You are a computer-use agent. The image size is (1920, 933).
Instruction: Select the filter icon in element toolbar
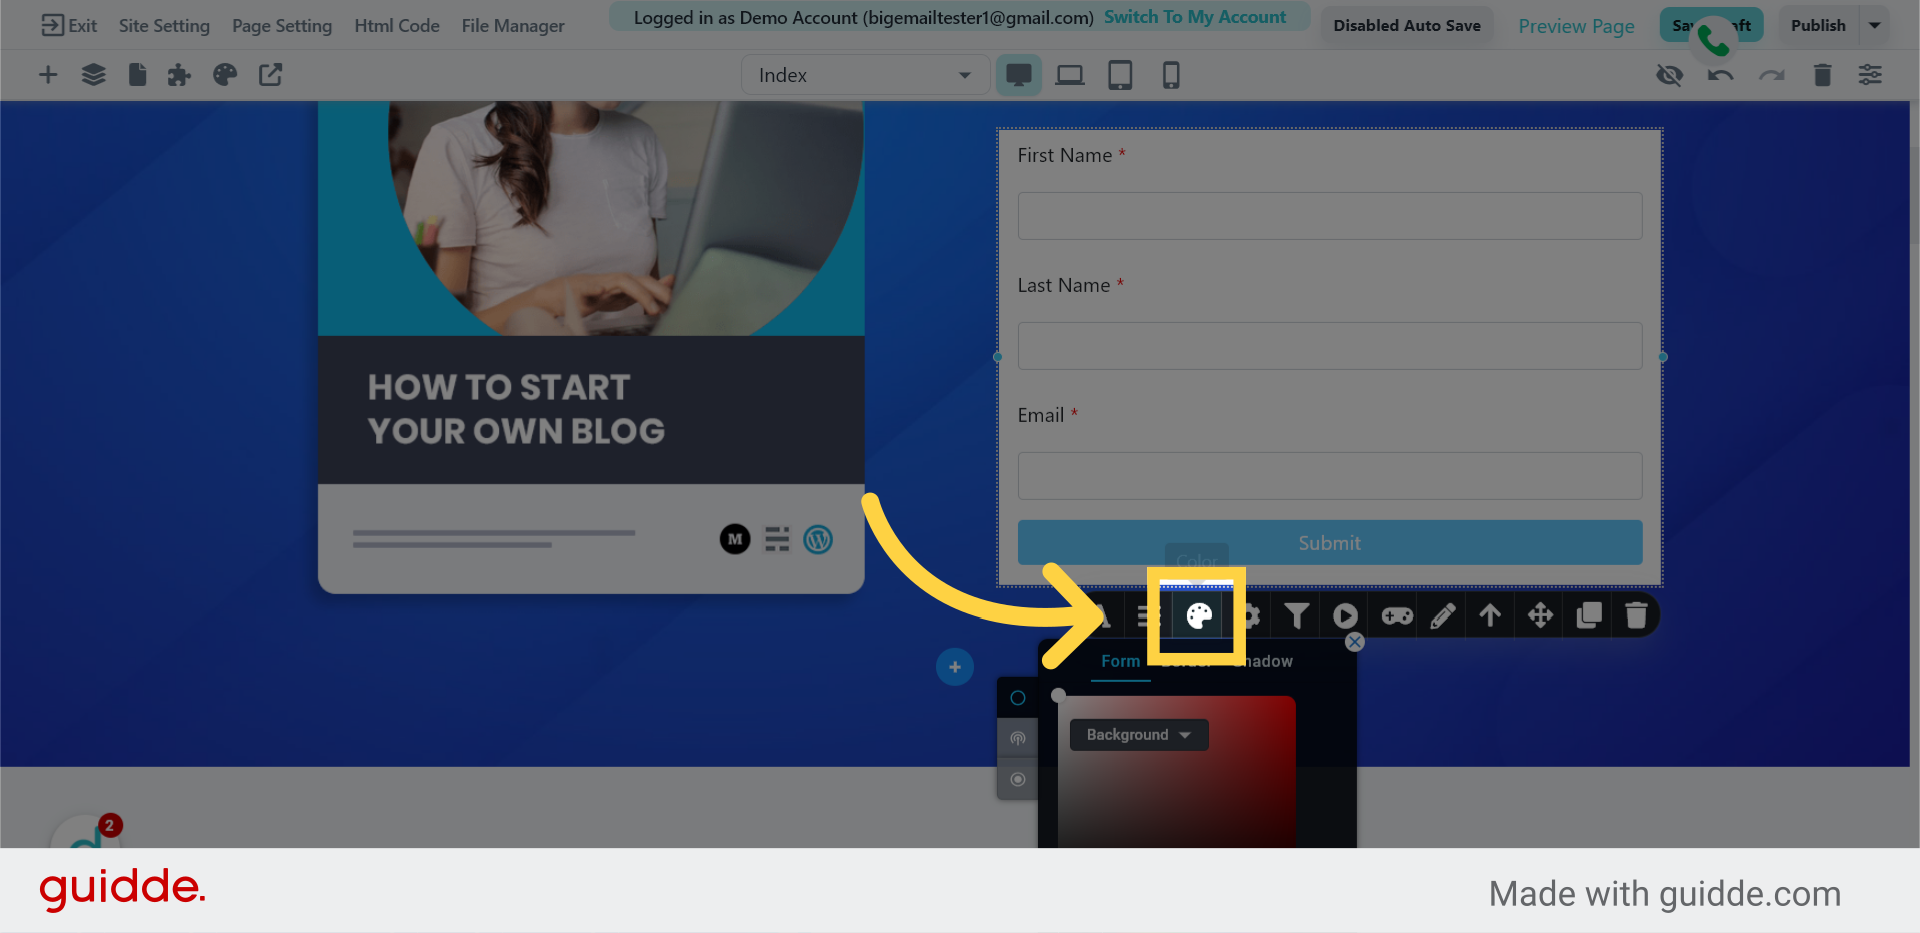(x=1296, y=615)
